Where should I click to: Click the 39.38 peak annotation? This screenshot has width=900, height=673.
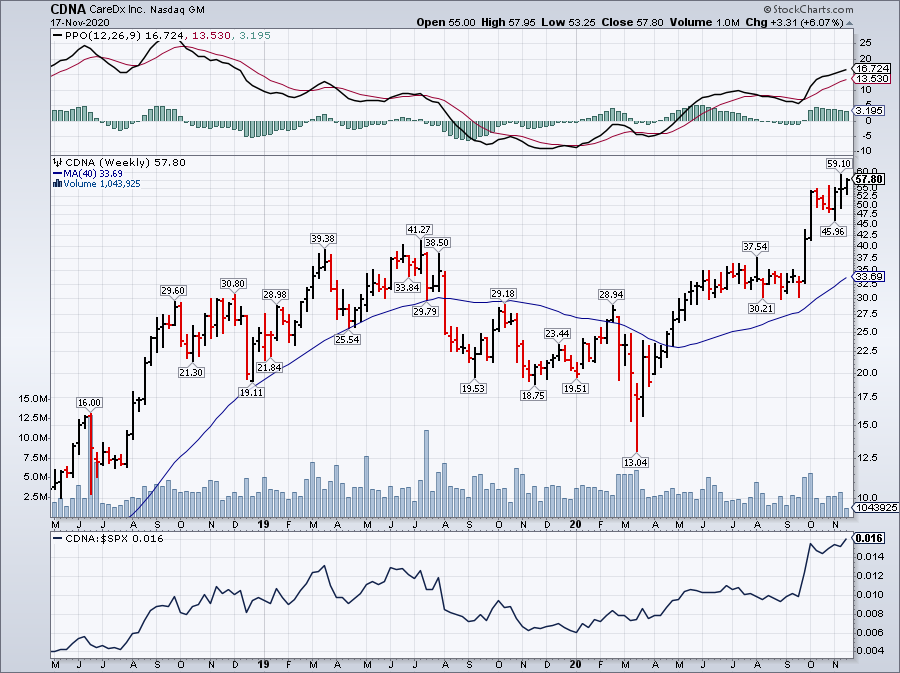323,238
